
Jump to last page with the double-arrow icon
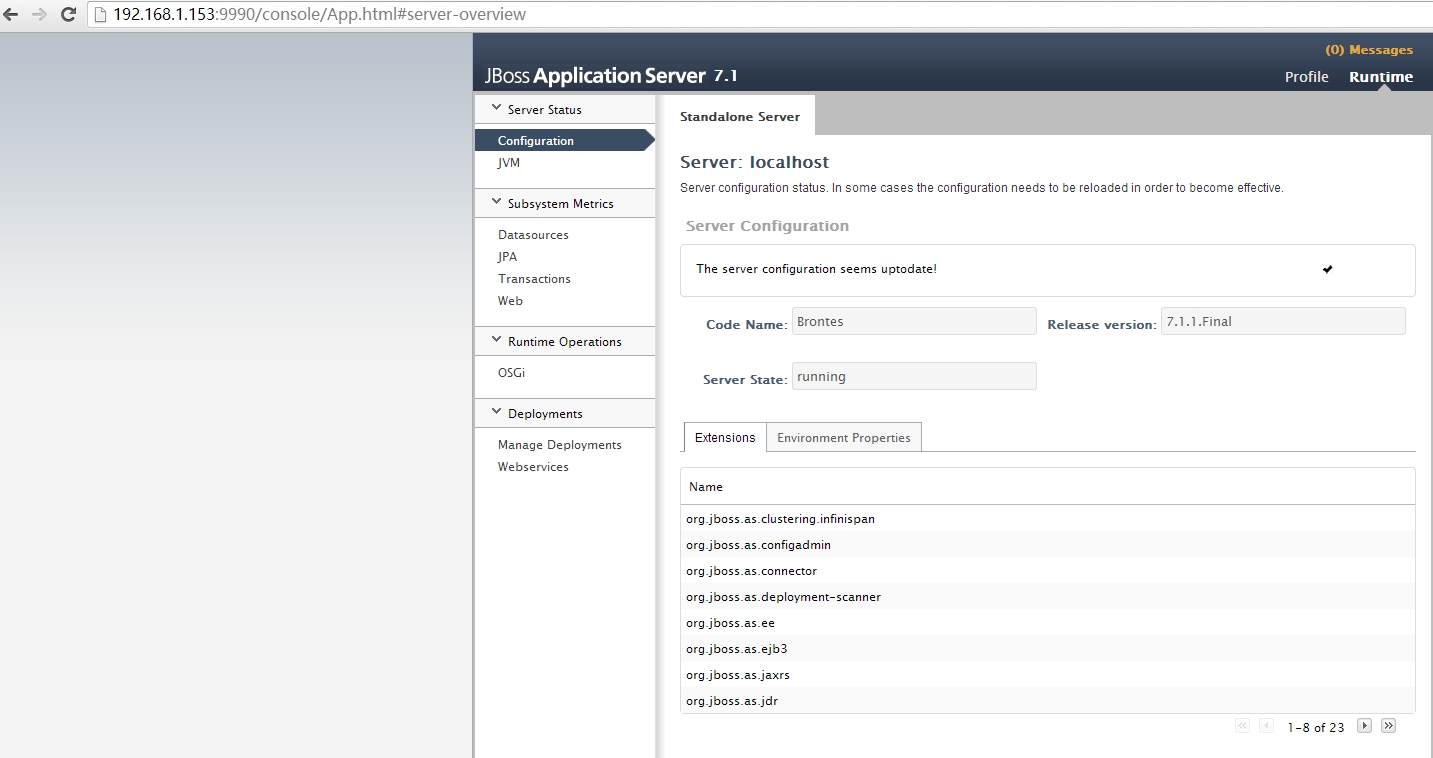[1389, 725]
